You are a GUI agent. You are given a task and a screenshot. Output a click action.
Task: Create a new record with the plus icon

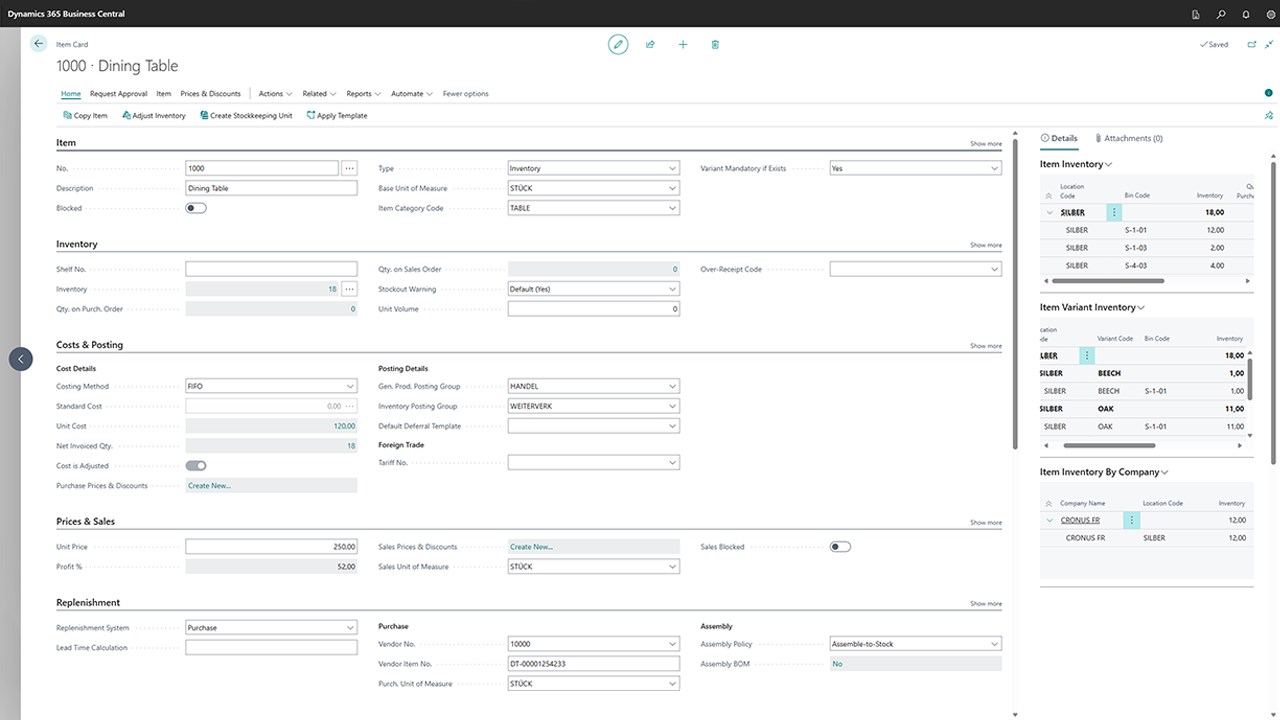coord(682,44)
